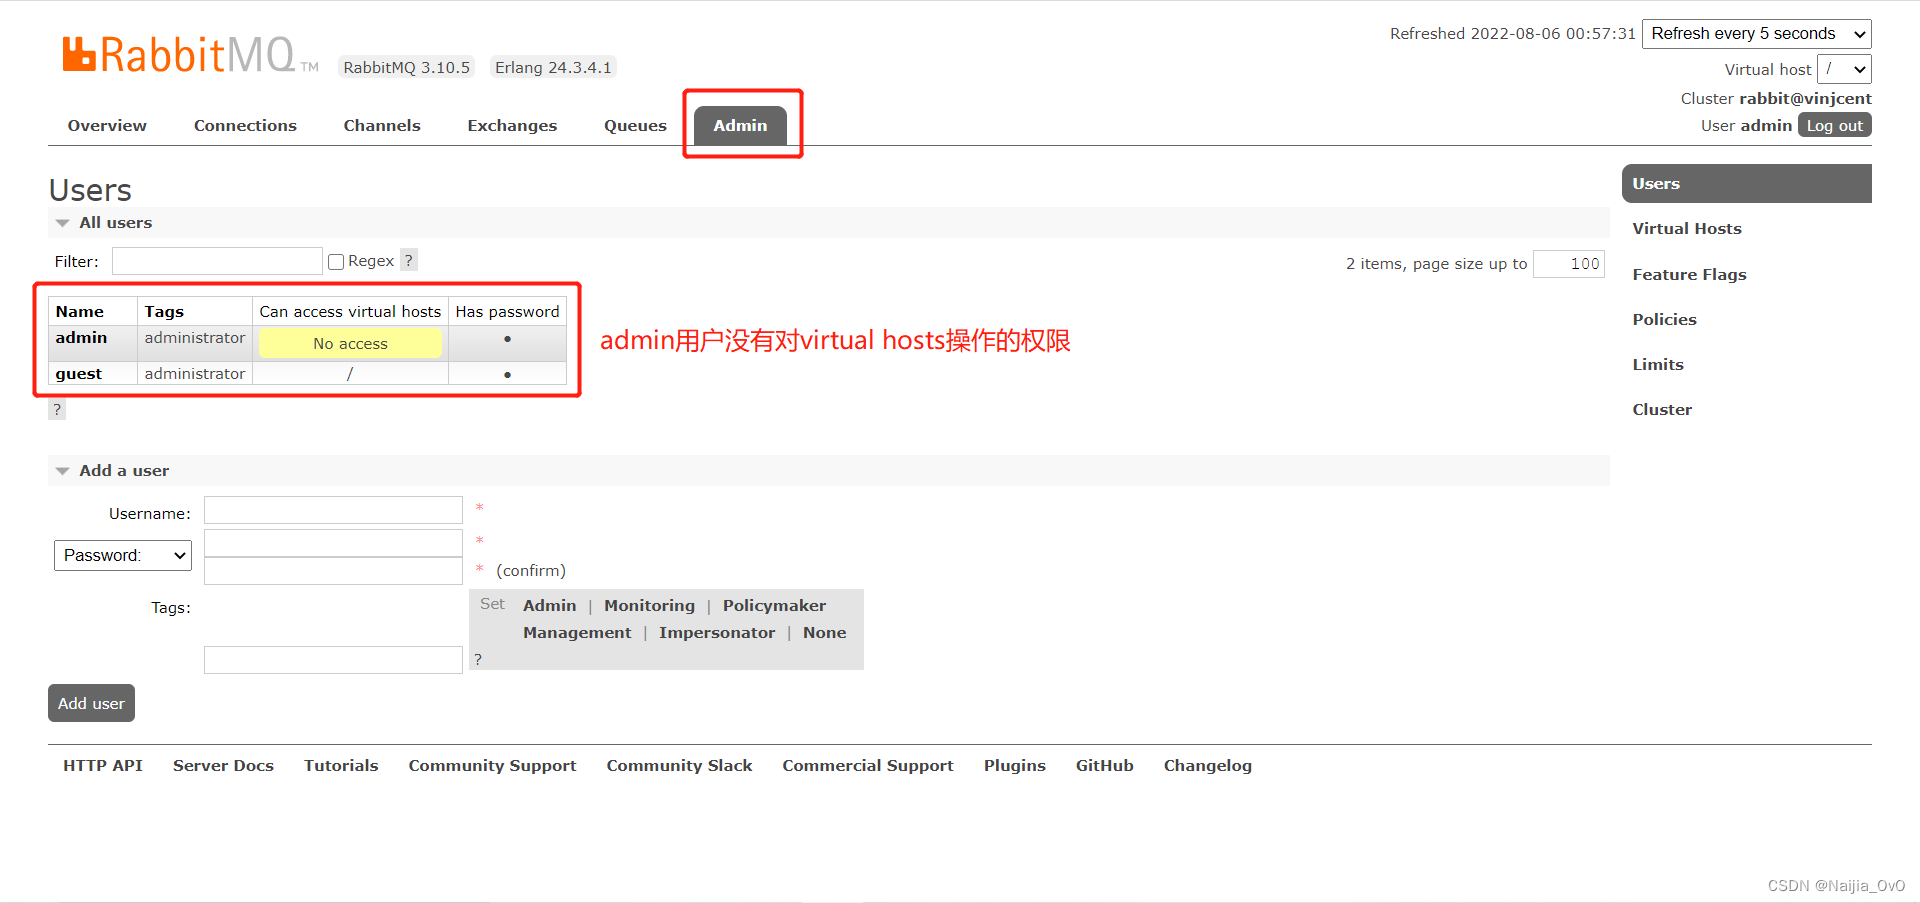1920x903 pixels.
Task: Collapse the All users section
Action: click(116, 223)
